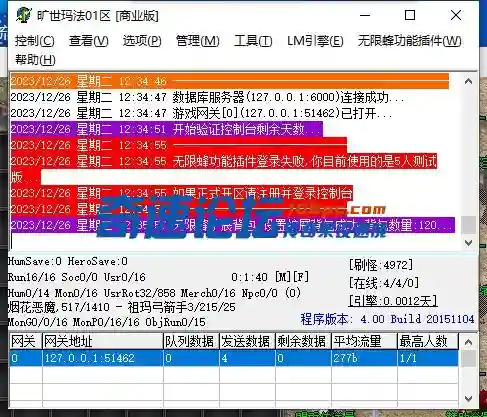Click the Hum0/14 Mon0/16 UsrRot32/858 line

pos(154,293)
